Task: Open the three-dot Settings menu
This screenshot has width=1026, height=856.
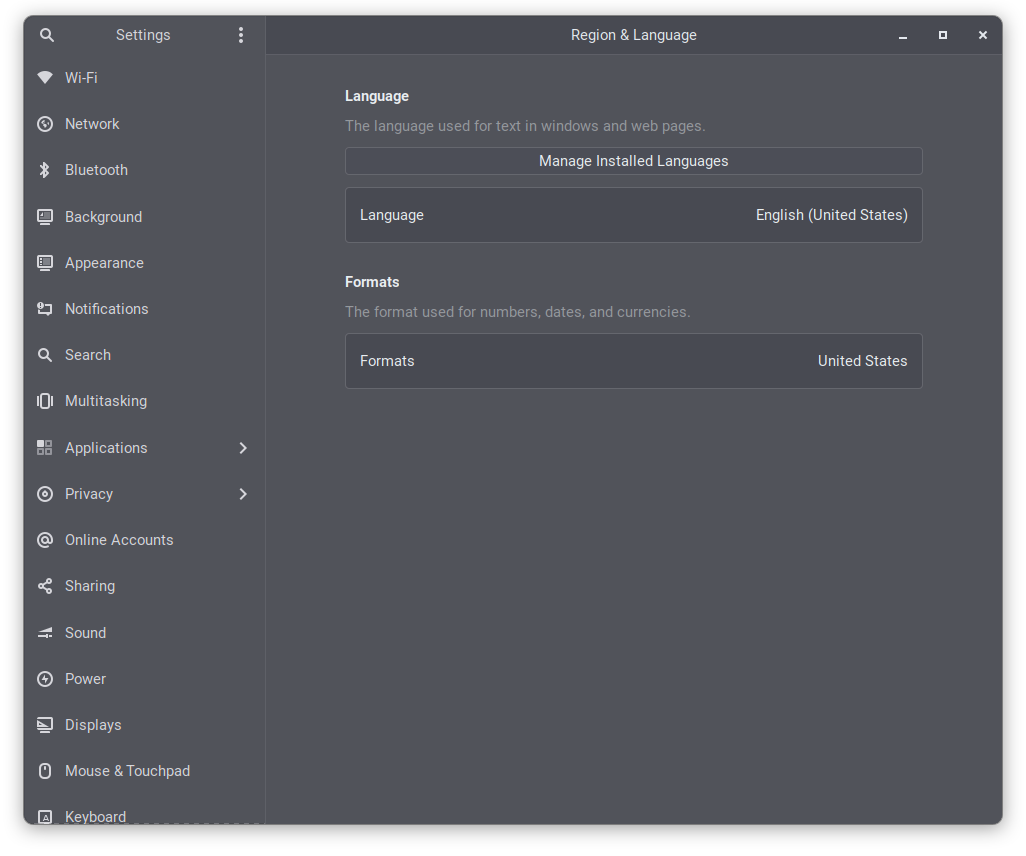Action: [241, 35]
